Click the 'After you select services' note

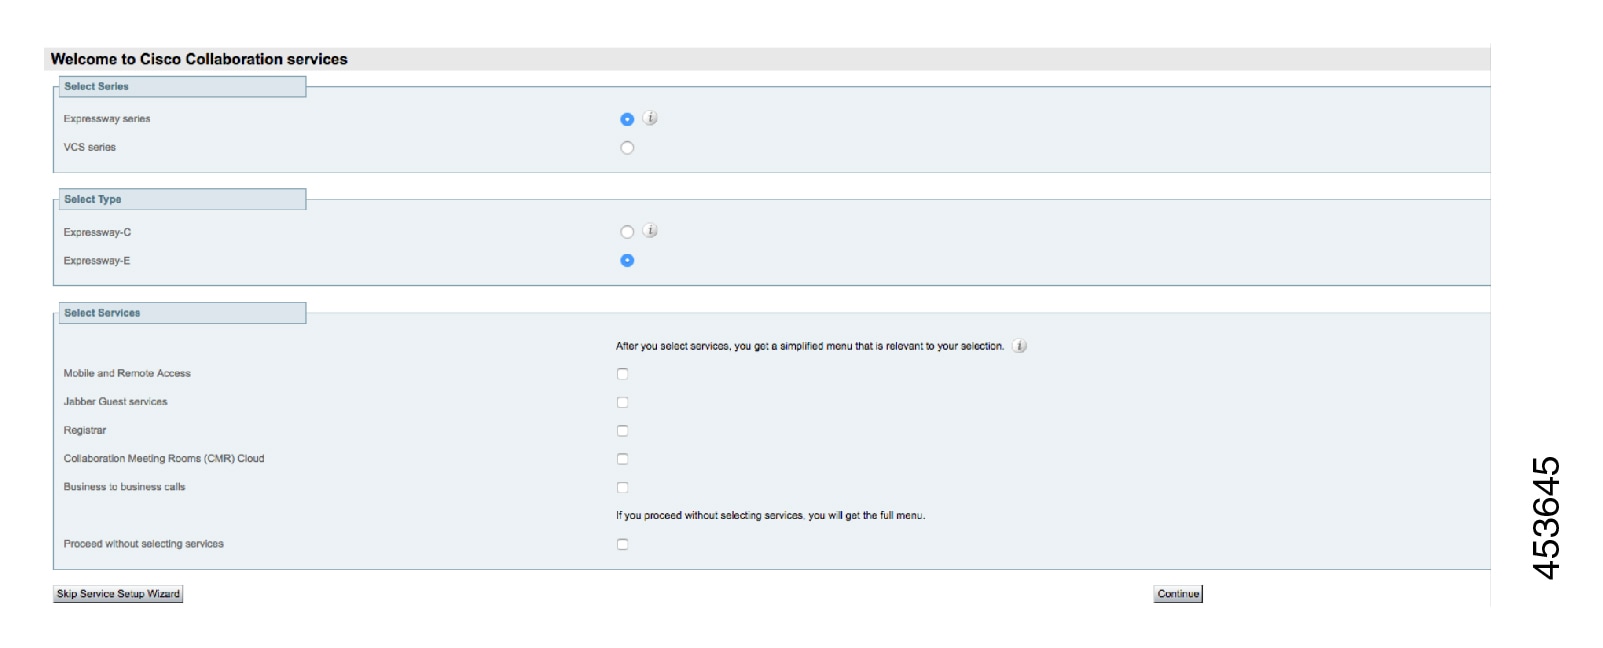click(810, 346)
